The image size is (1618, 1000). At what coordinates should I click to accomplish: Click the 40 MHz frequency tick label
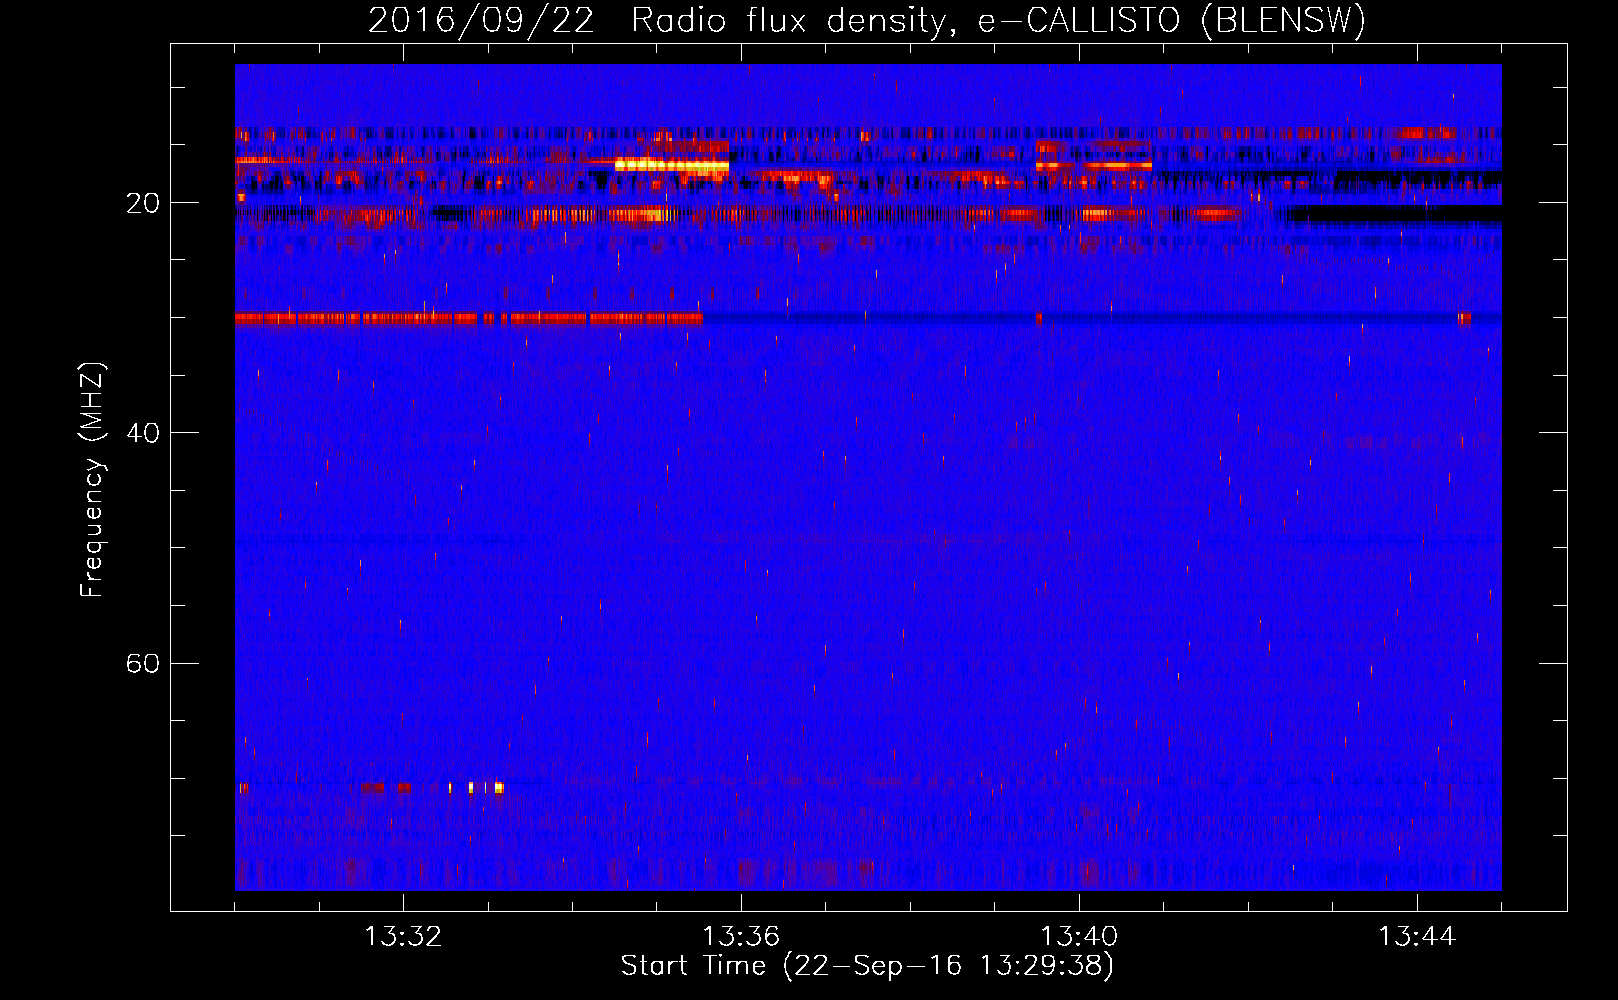(x=143, y=433)
